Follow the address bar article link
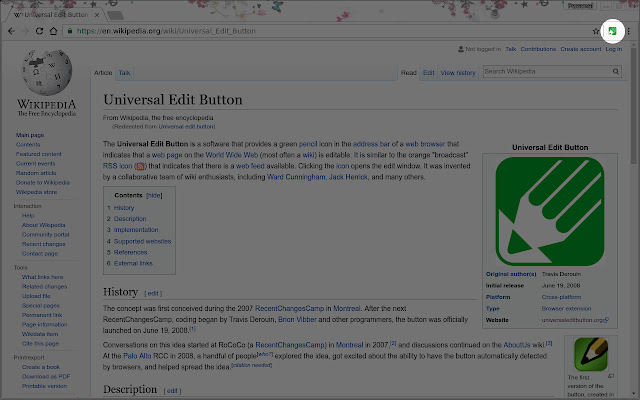Viewport: 640px width, 400px height. point(371,144)
